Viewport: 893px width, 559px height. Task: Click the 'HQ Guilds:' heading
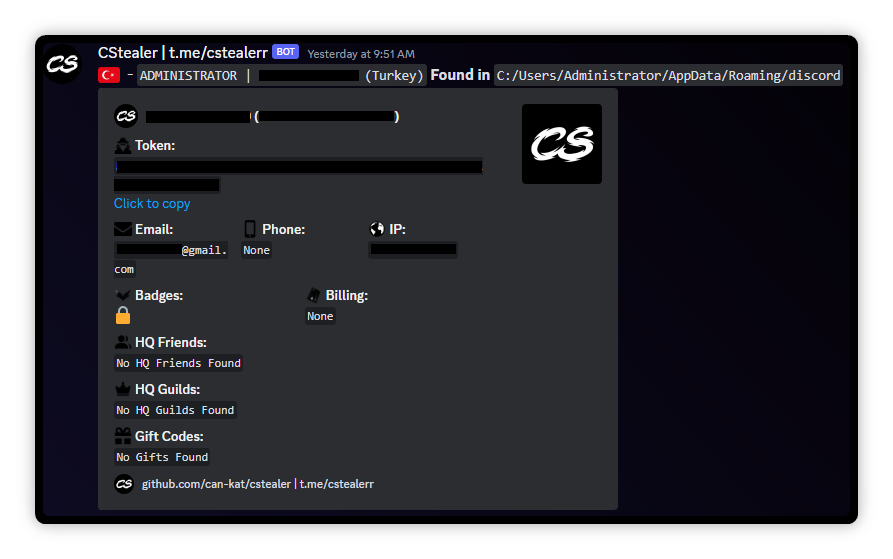point(167,389)
